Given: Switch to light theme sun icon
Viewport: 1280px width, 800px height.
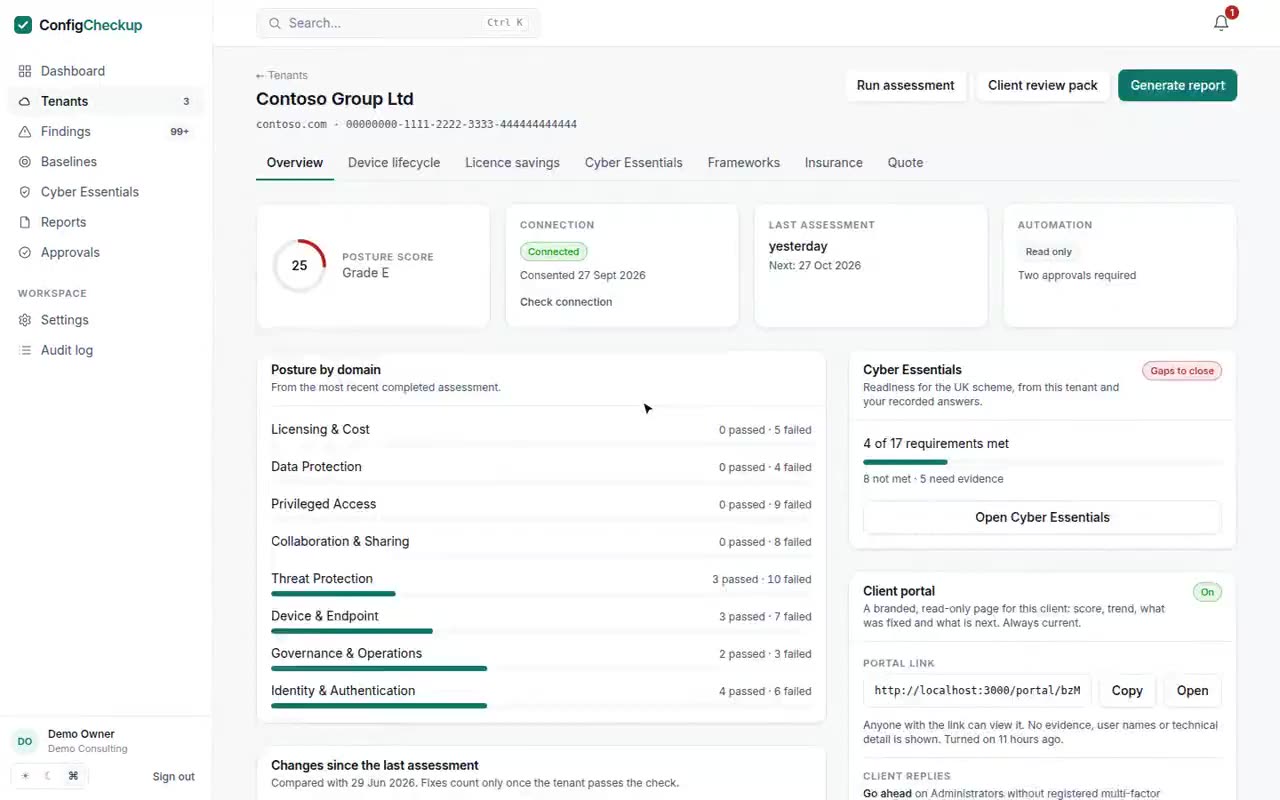Looking at the screenshot, I should point(25,776).
